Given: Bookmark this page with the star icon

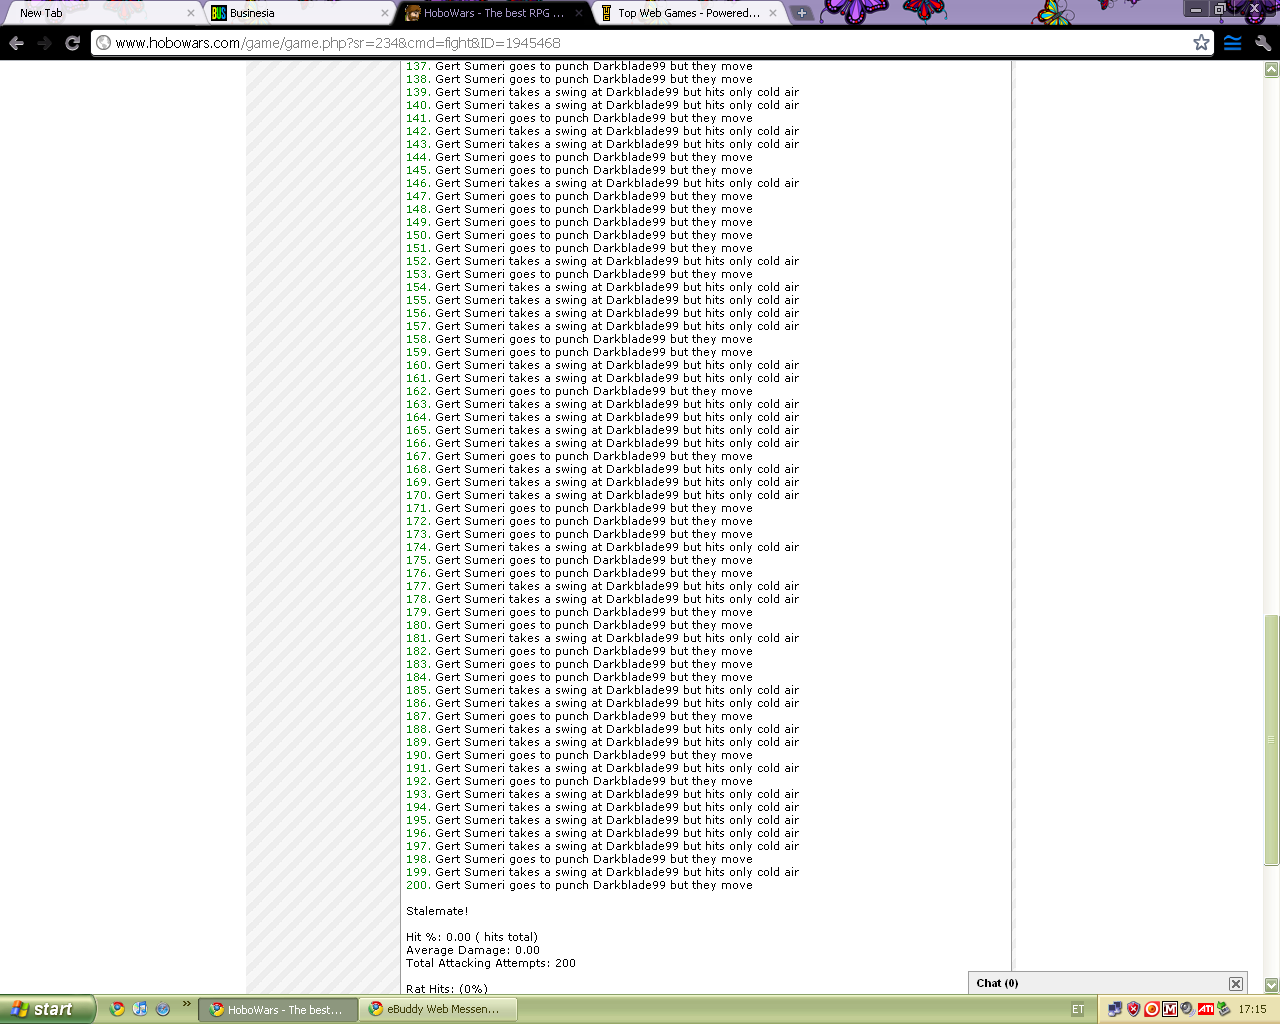Looking at the screenshot, I should (1201, 42).
